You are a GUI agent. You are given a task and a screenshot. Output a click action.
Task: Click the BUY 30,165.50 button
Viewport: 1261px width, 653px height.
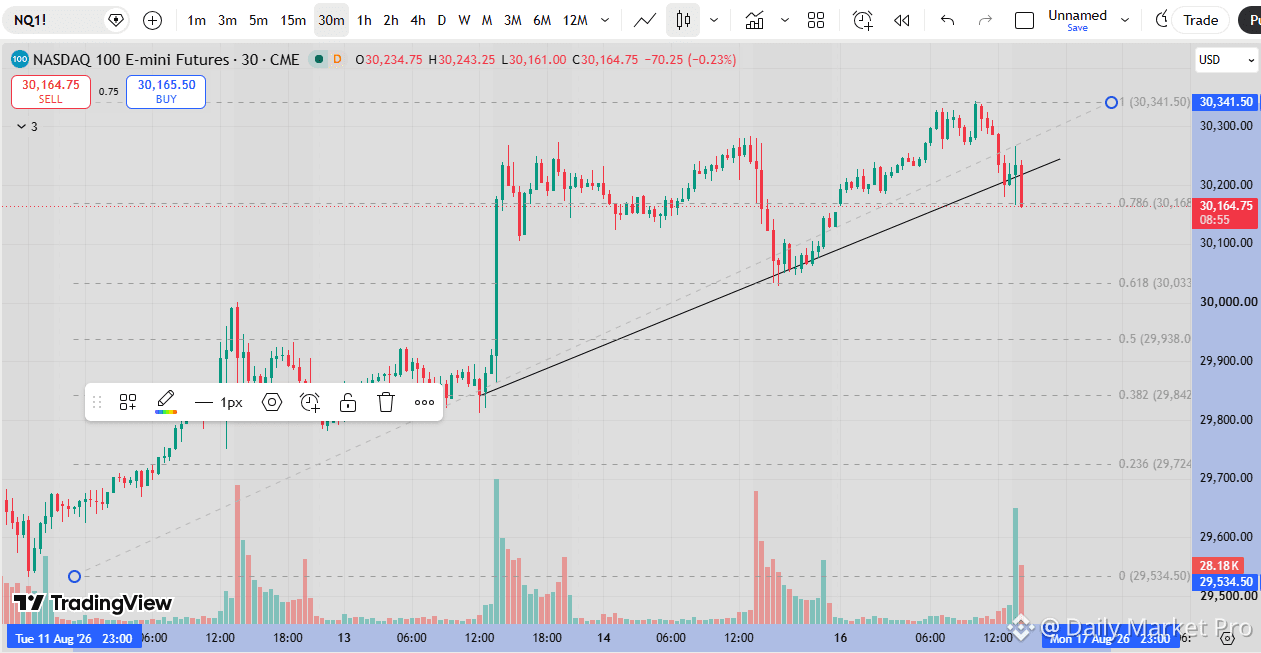tap(166, 92)
